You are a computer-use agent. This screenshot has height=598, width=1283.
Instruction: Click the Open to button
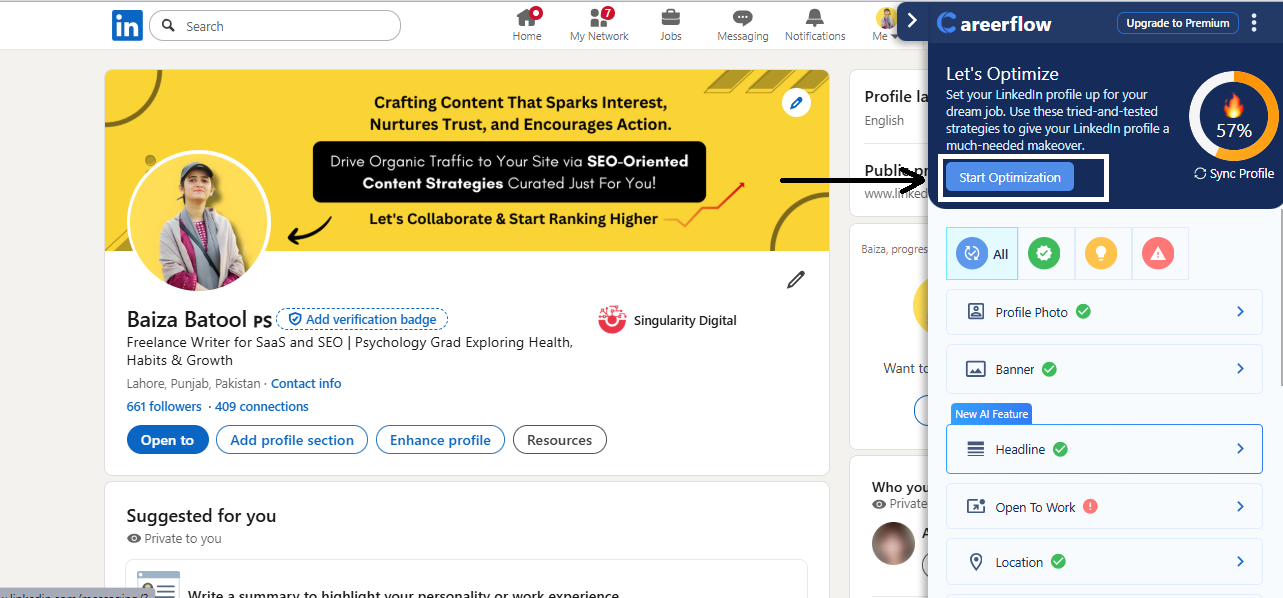pos(167,440)
